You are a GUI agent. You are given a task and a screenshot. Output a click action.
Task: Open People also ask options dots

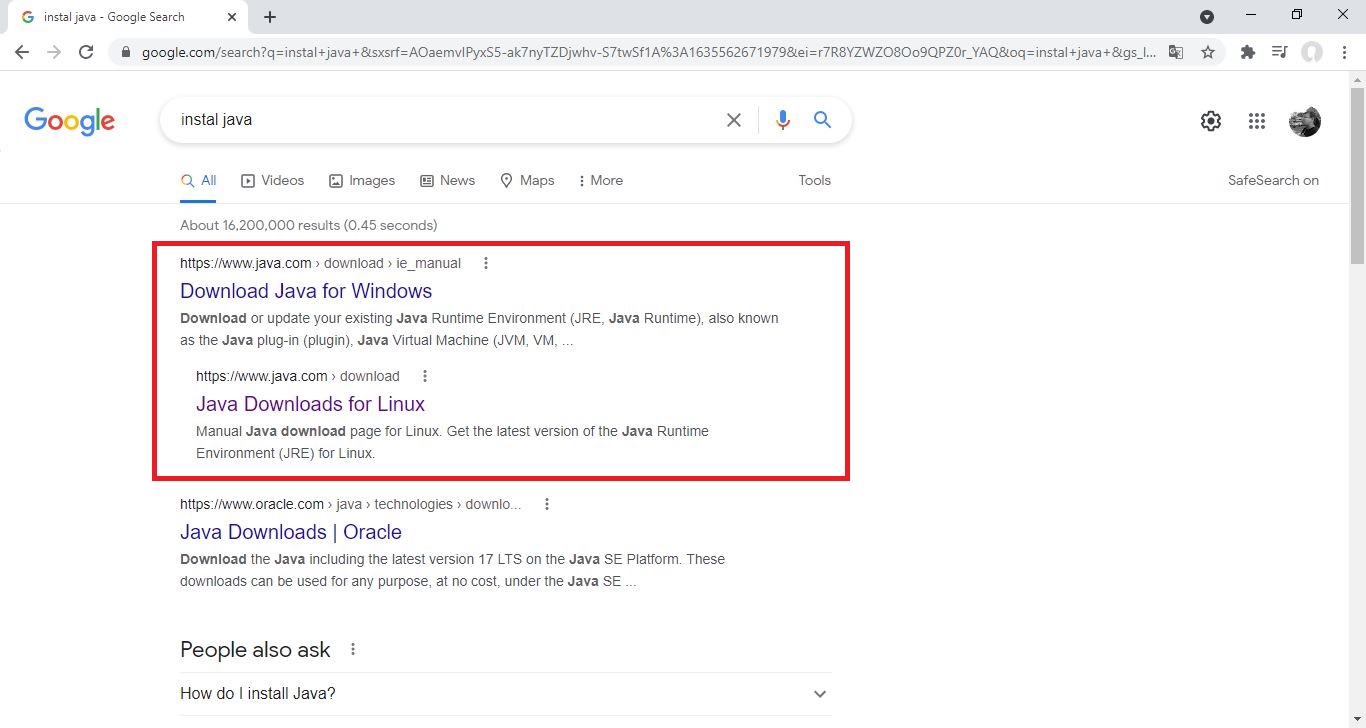tap(353, 650)
